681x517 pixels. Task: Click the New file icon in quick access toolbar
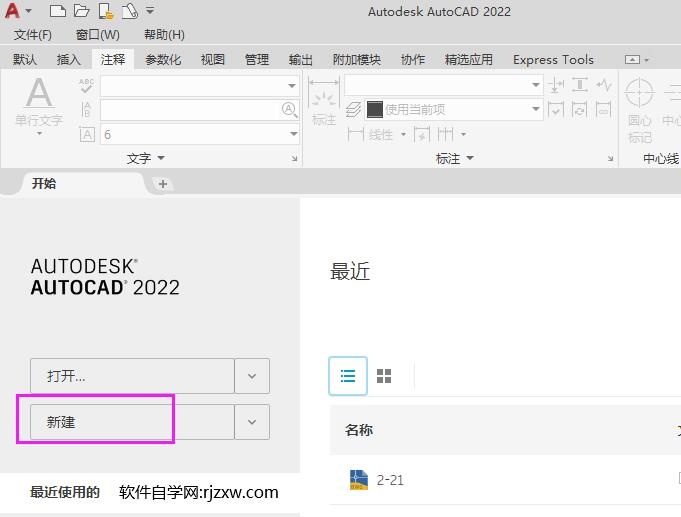click(x=57, y=10)
